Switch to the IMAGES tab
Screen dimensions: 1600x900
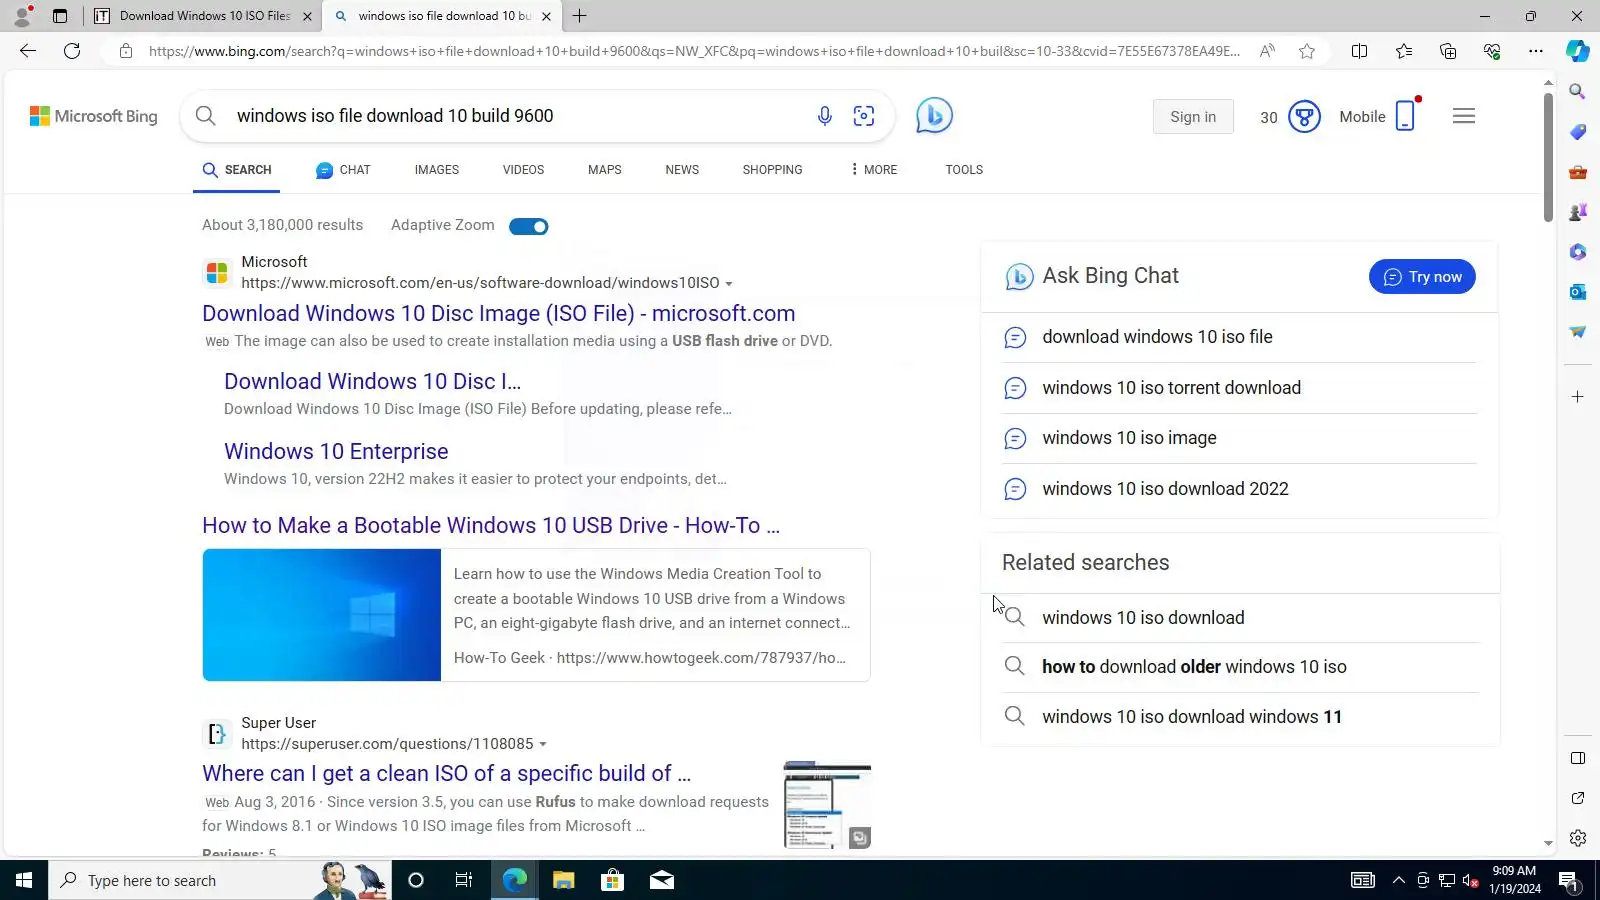437,170
